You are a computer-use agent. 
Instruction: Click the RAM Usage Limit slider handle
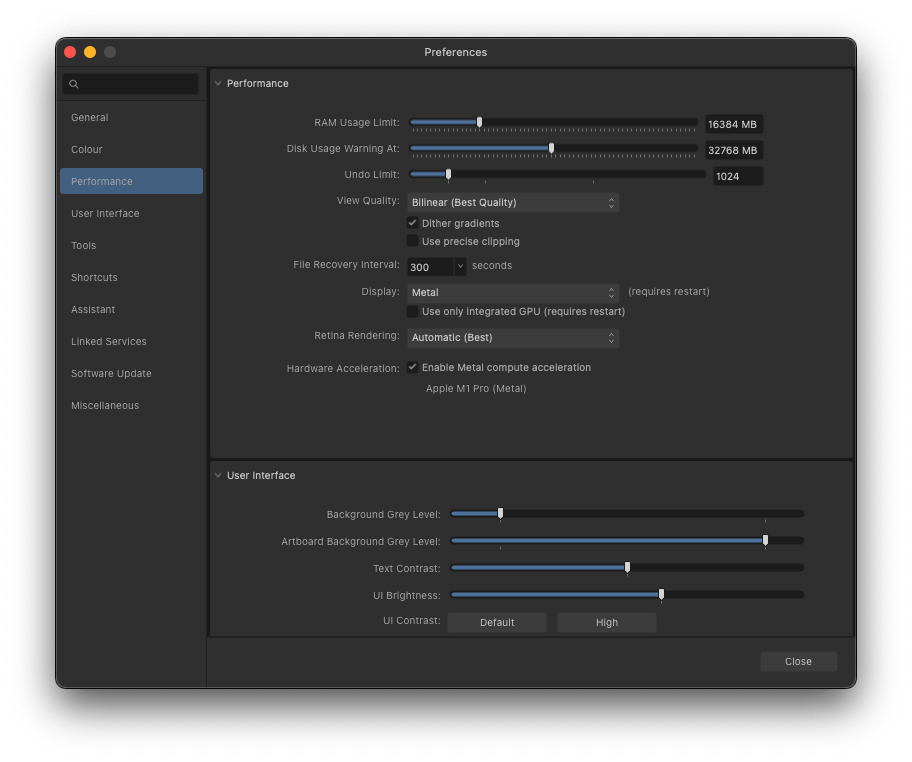click(x=479, y=122)
